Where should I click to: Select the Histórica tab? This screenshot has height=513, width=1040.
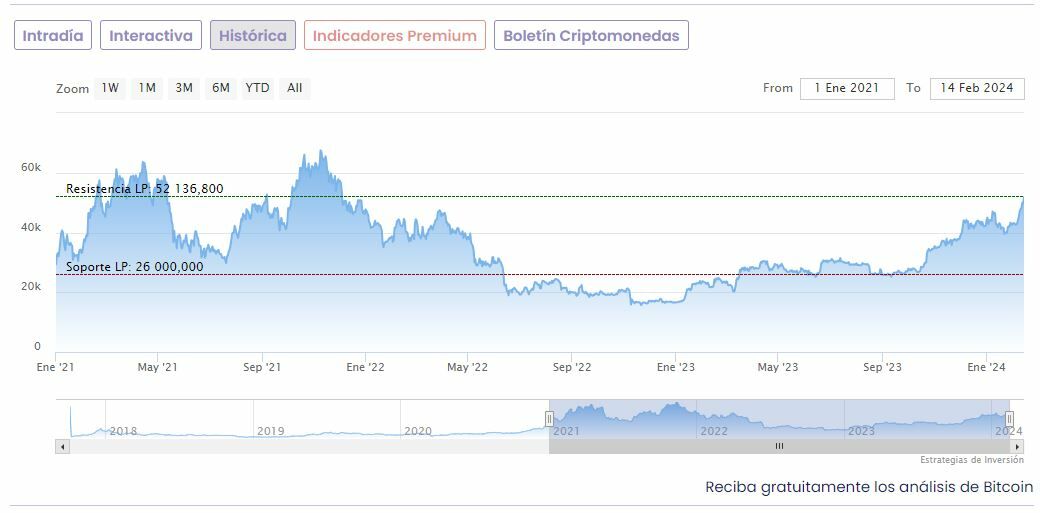click(x=253, y=36)
